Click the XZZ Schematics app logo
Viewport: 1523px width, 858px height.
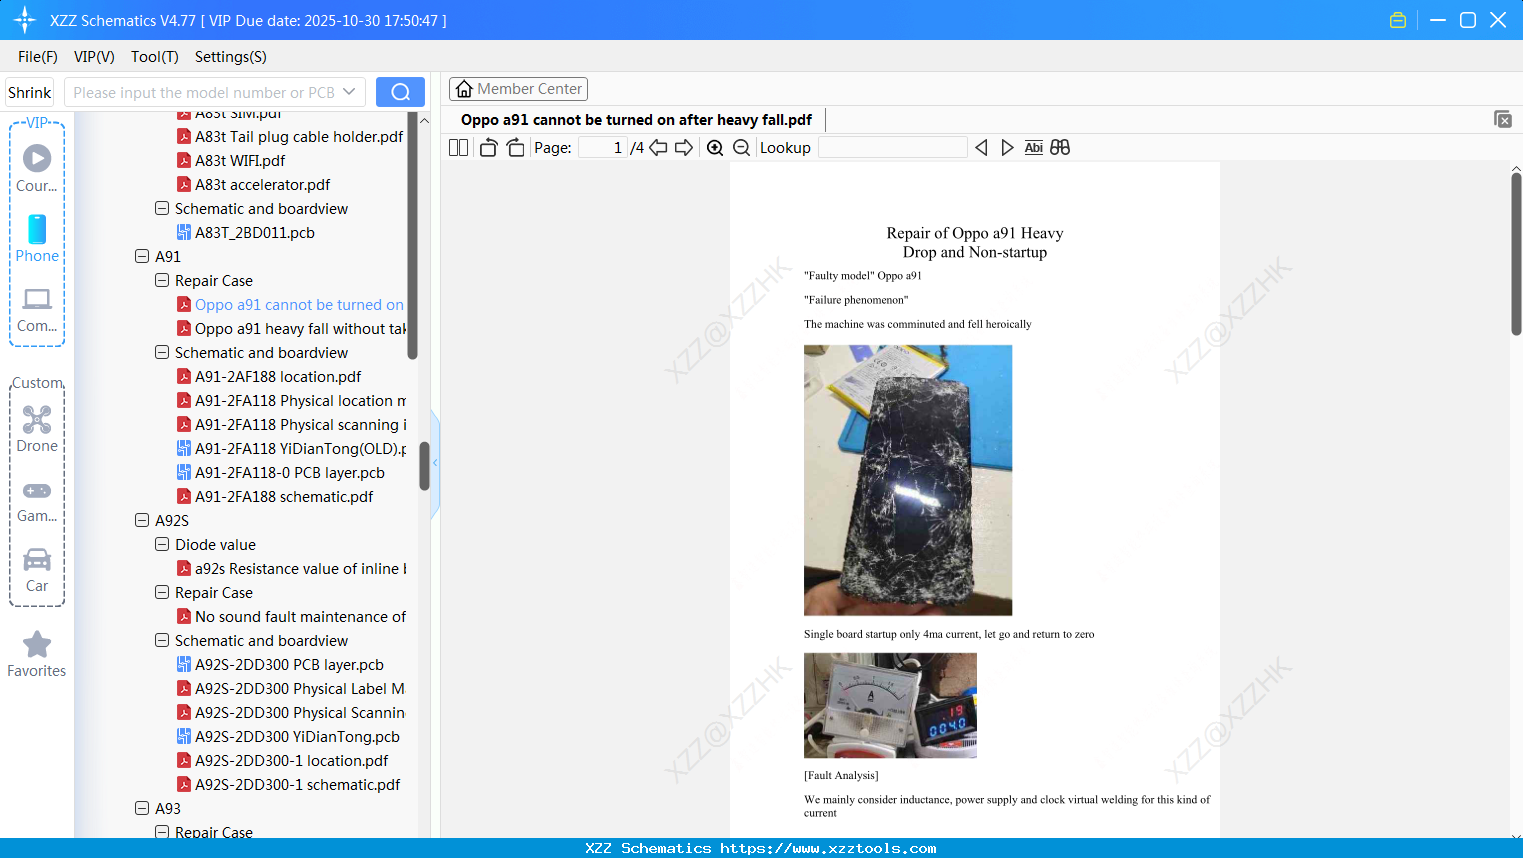pyautogui.click(x=25, y=20)
